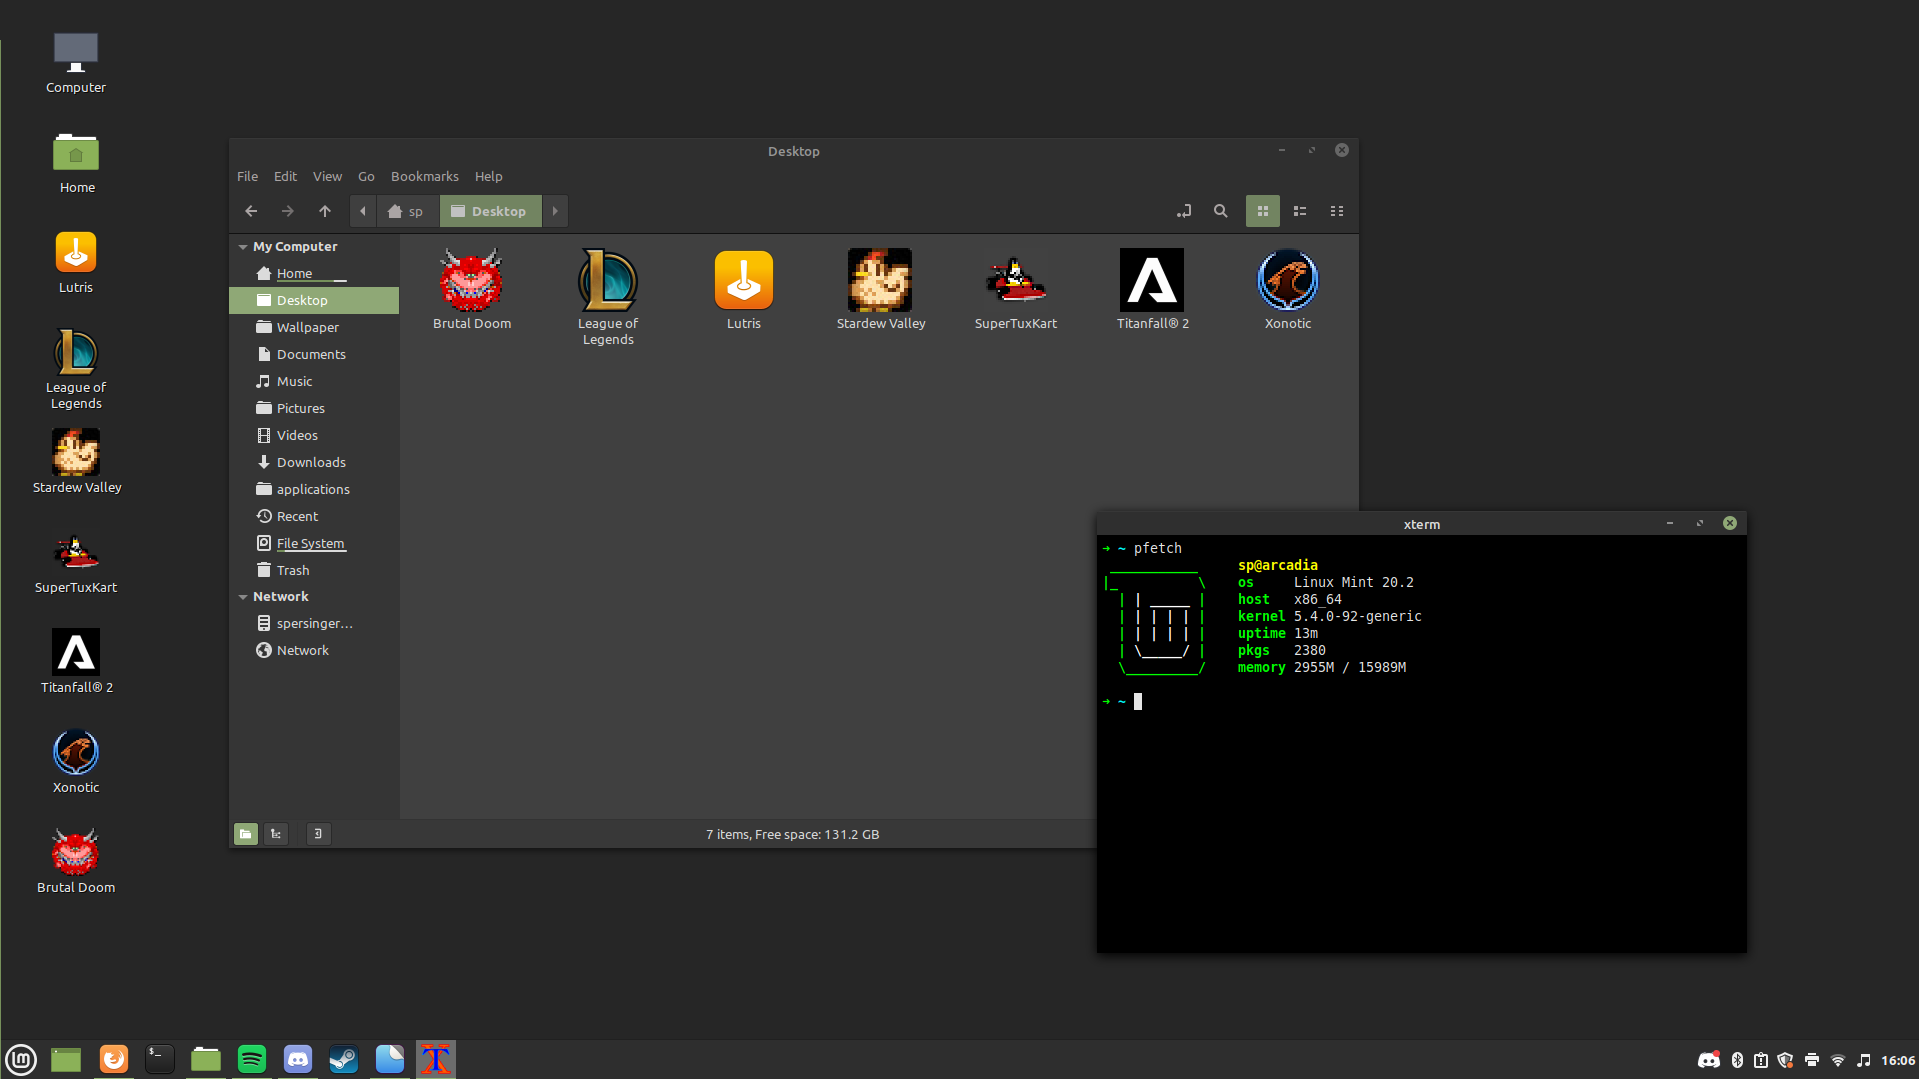1919x1079 pixels.
Task: Open the Bookmarks menu
Action: coord(424,176)
